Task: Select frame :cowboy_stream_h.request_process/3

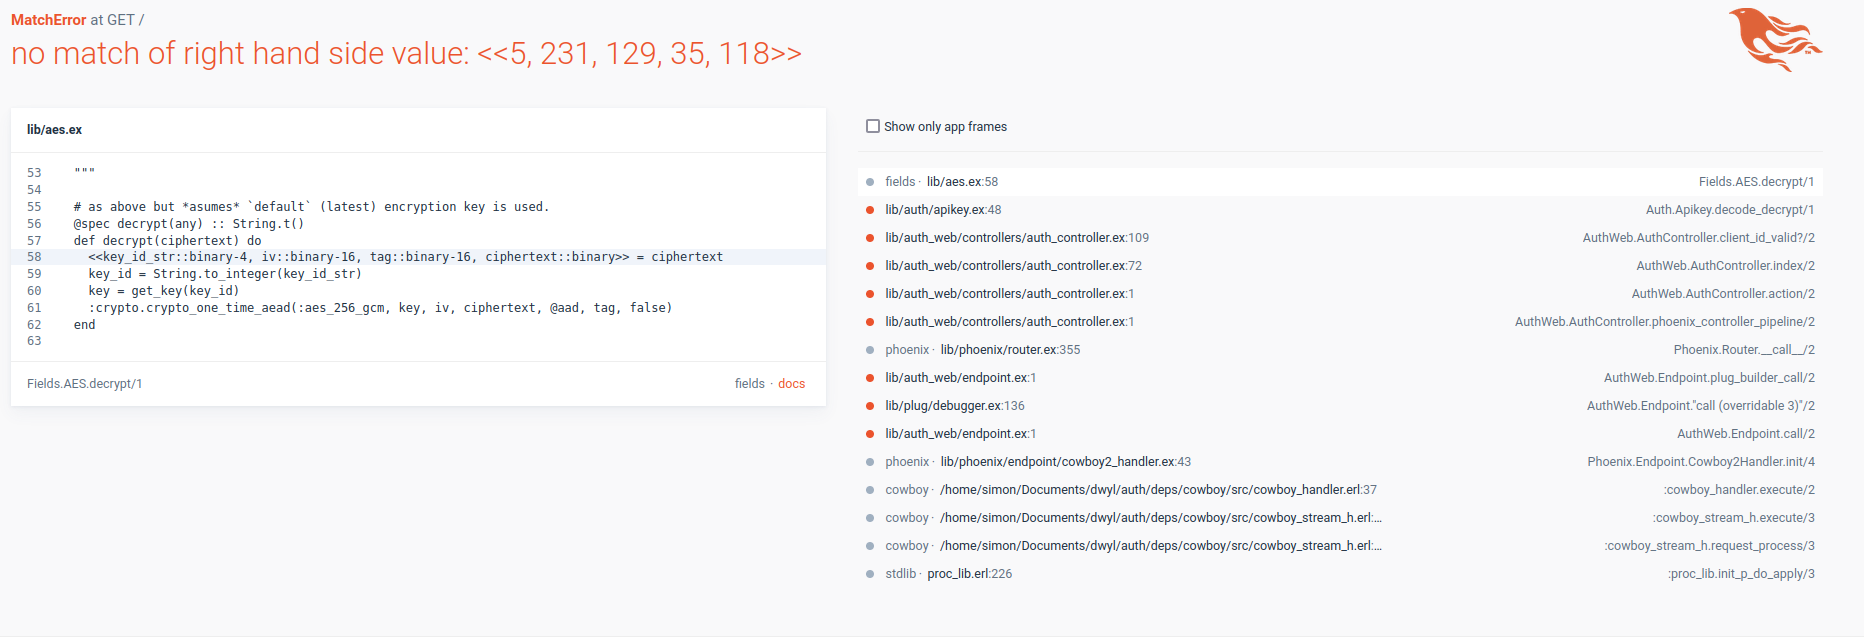Action: point(1340,546)
